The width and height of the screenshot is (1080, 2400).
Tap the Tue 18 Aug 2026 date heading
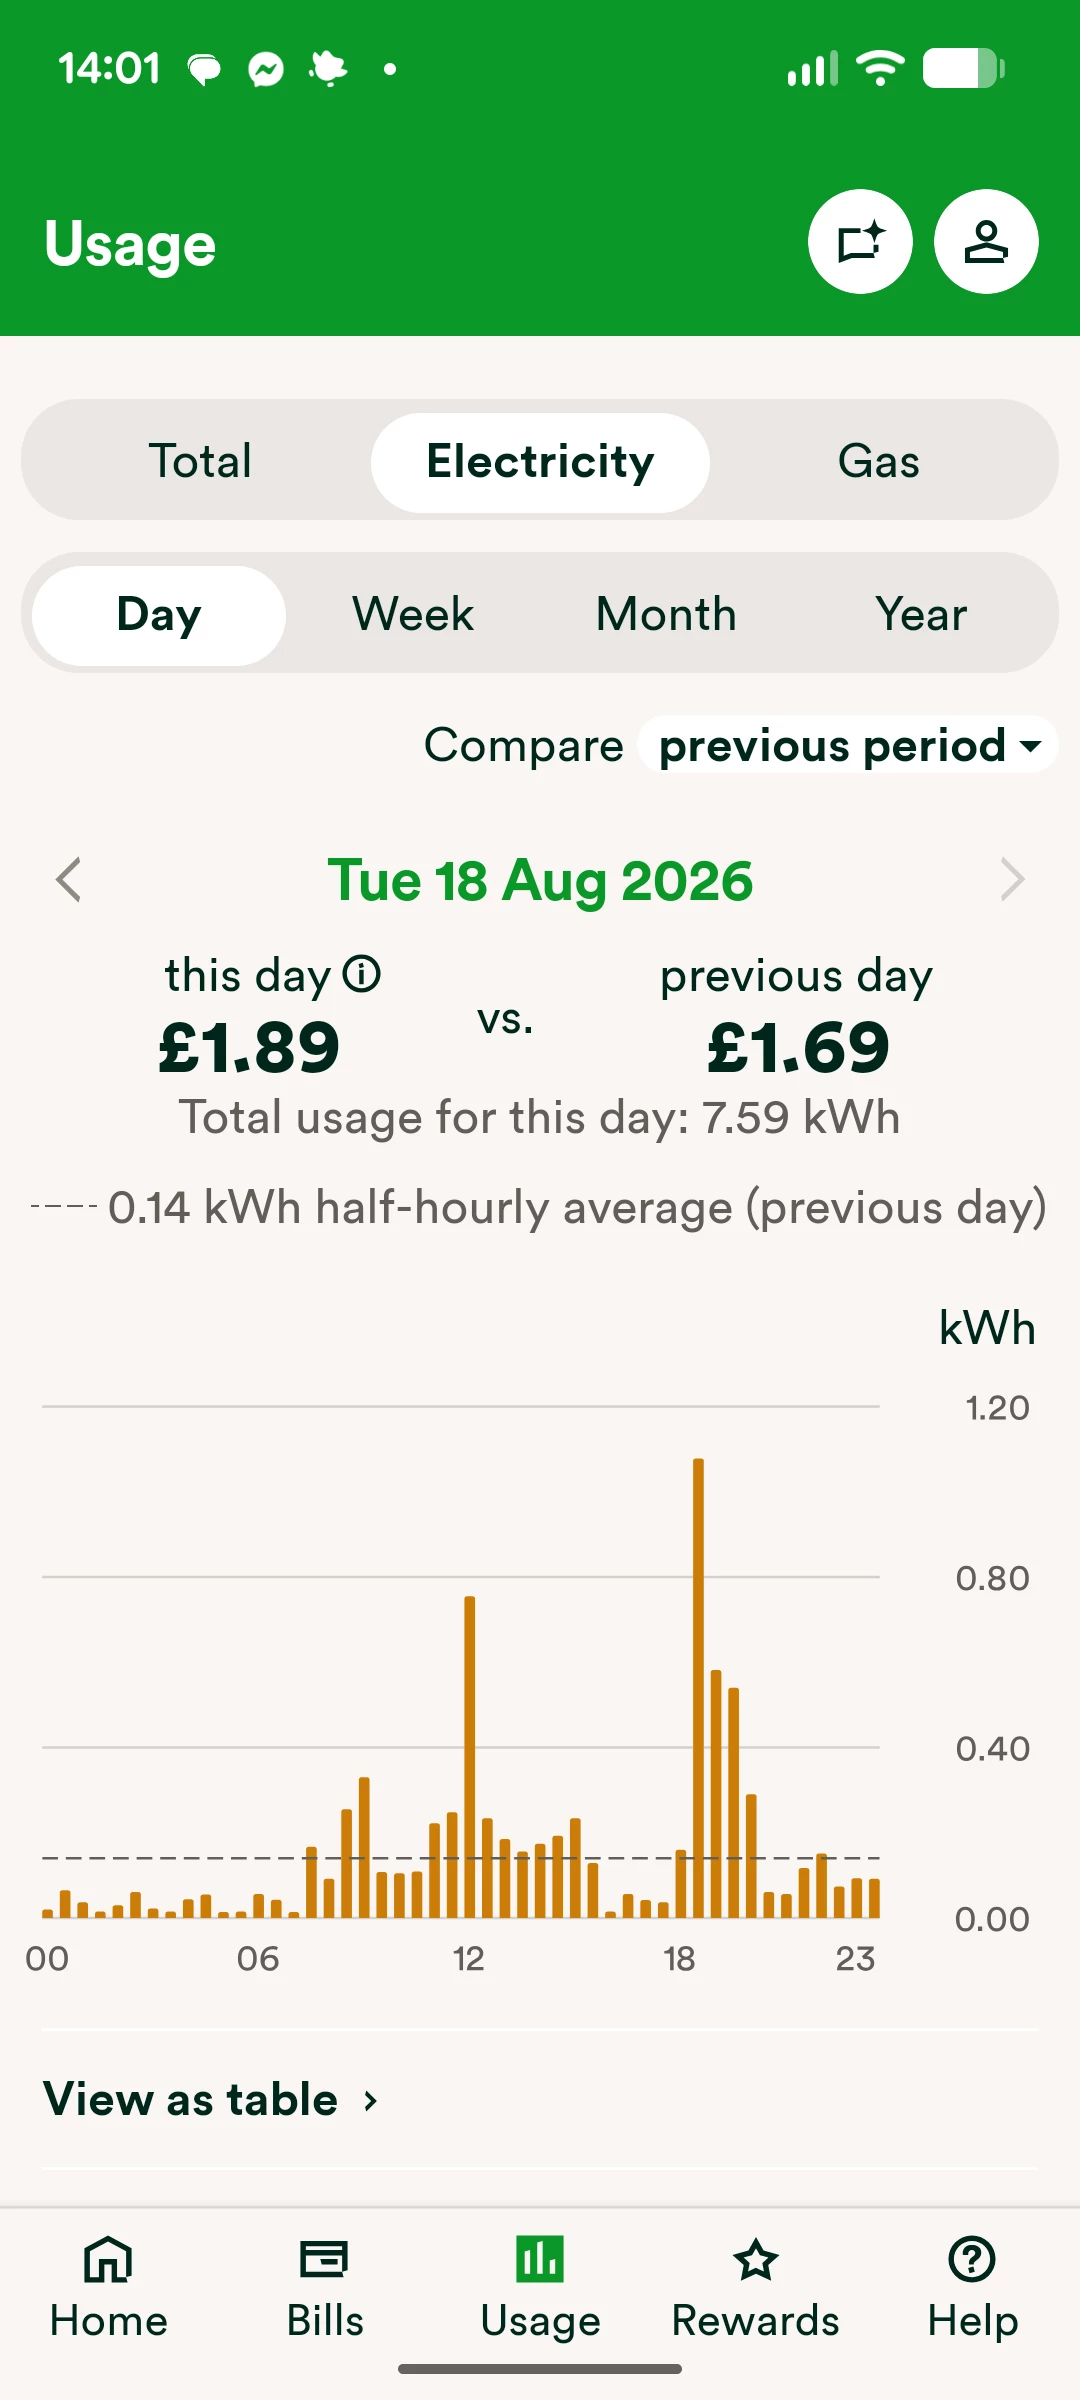point(540,880)
